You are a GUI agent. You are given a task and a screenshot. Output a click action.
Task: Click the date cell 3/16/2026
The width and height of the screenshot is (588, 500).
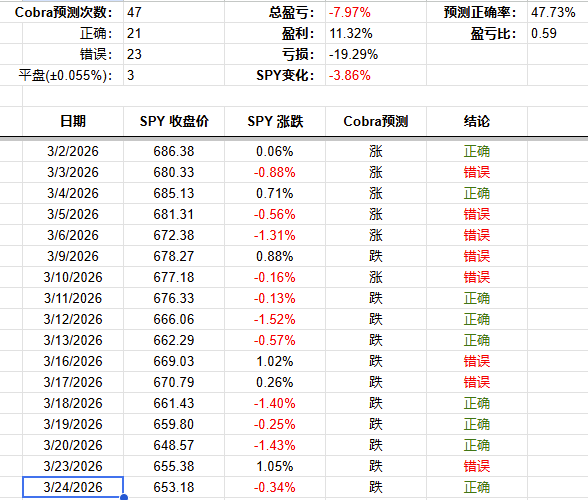point(73,361)
